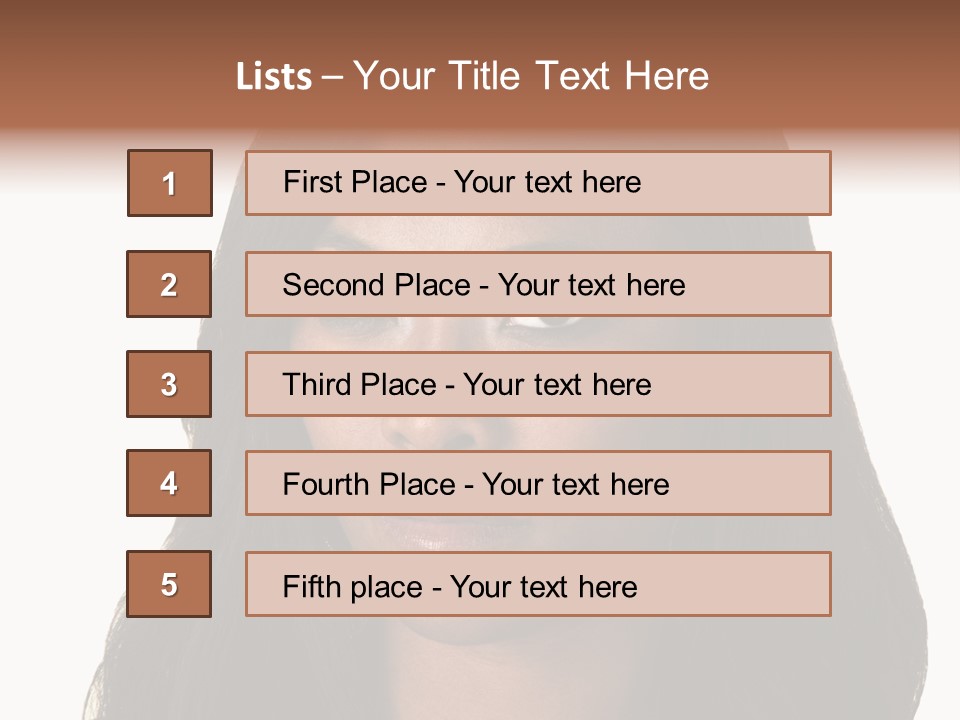The height and width of the screenshot is (720, 960).
Task: Click the dash in the slide title
Action: tap(332, 77)
